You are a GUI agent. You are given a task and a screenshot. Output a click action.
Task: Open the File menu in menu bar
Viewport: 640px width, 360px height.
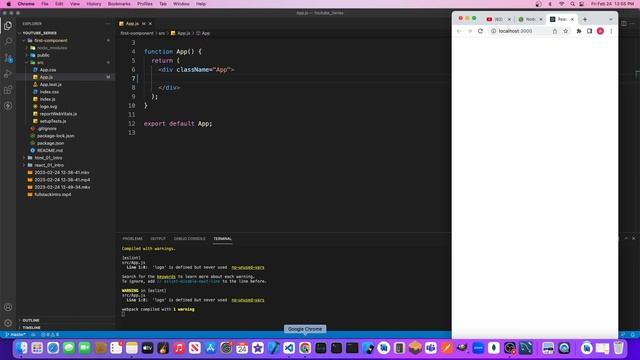coord(45,4)
